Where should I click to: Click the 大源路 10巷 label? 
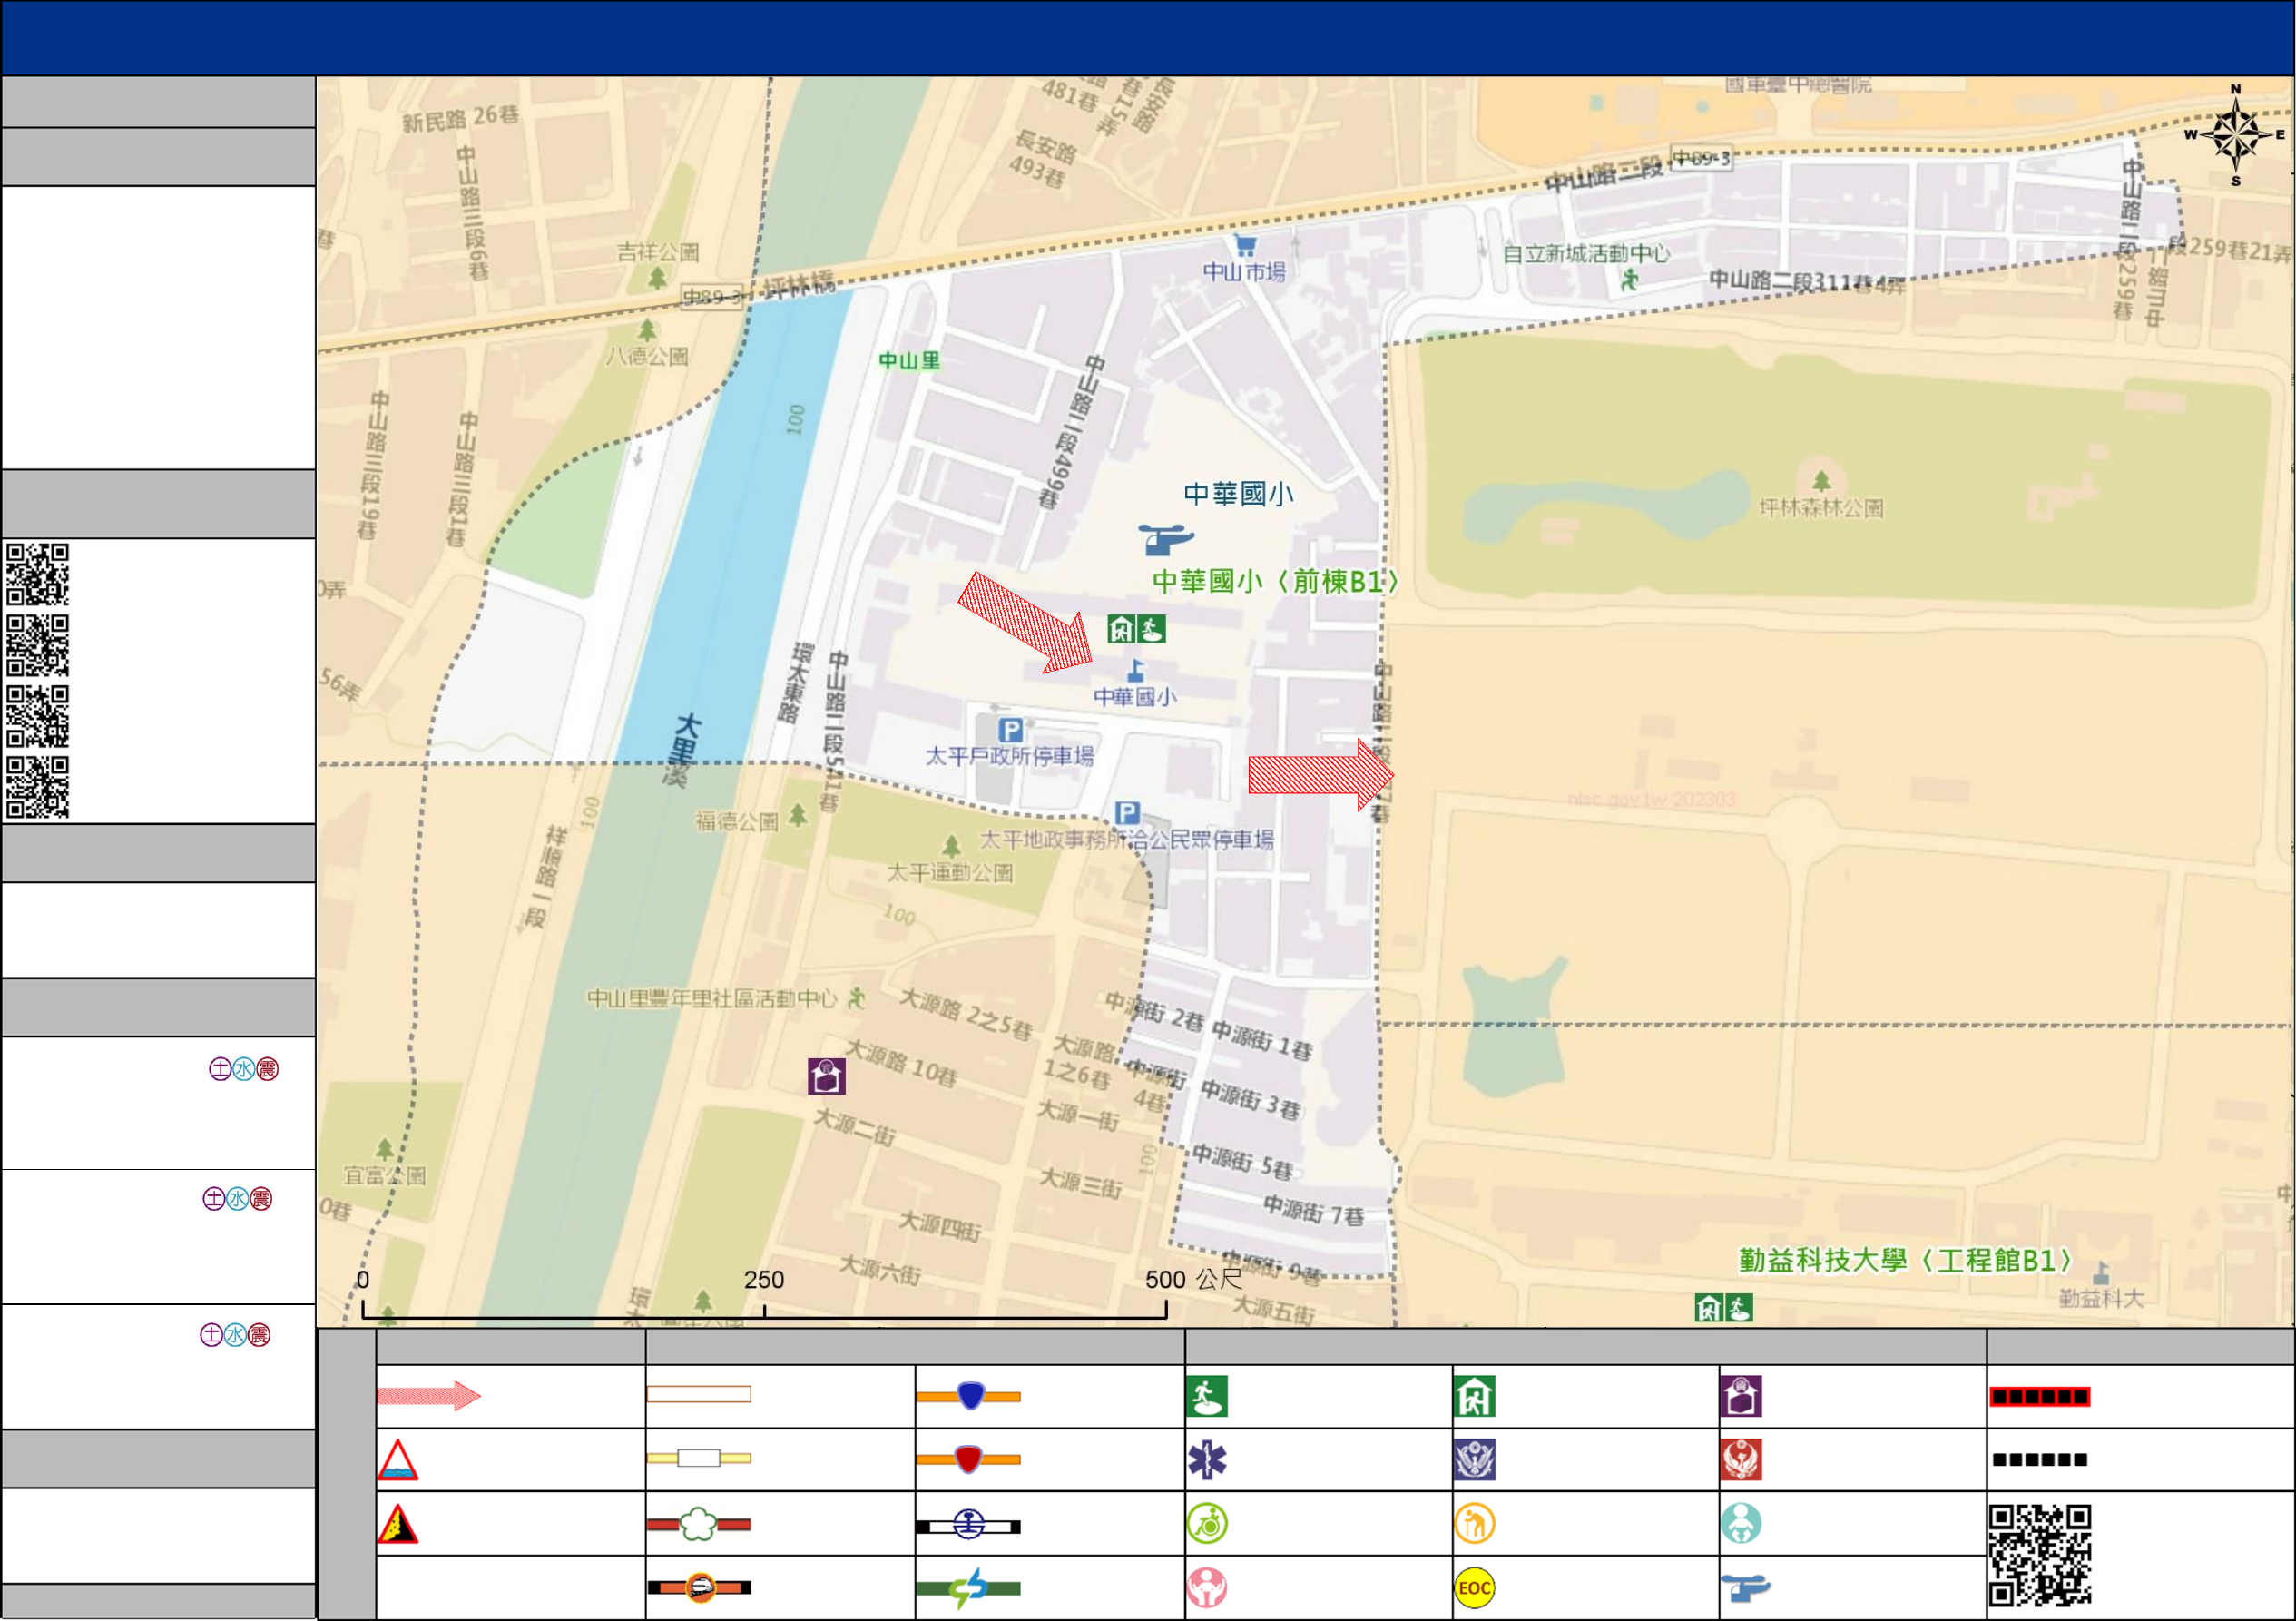tap(902, 1062)
